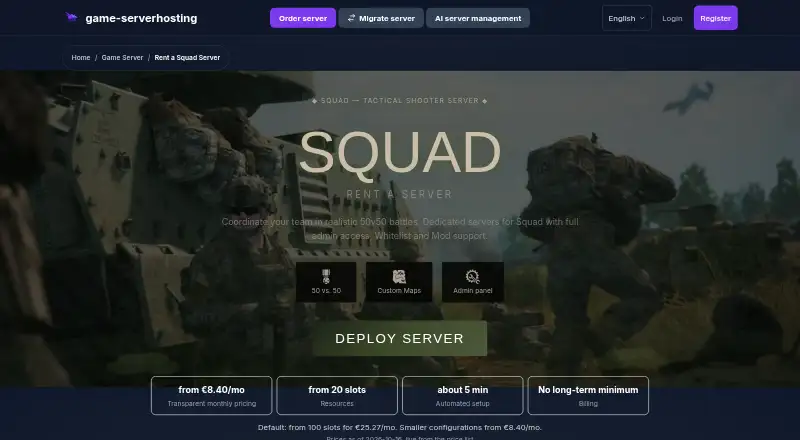Click the Migrate server arrows icon
Screen dimensions: 800x440
point(351,18)
